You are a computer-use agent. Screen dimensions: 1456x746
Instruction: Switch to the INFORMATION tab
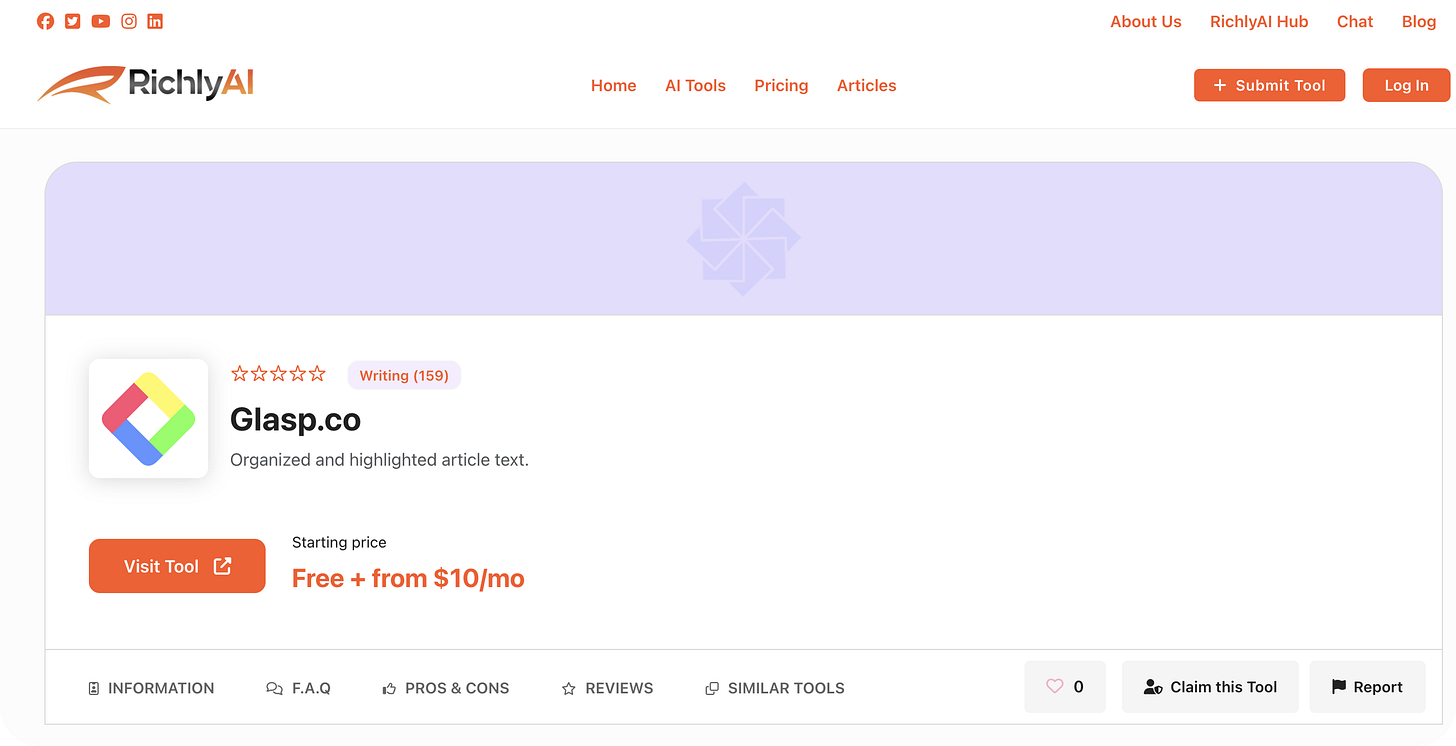151,688
